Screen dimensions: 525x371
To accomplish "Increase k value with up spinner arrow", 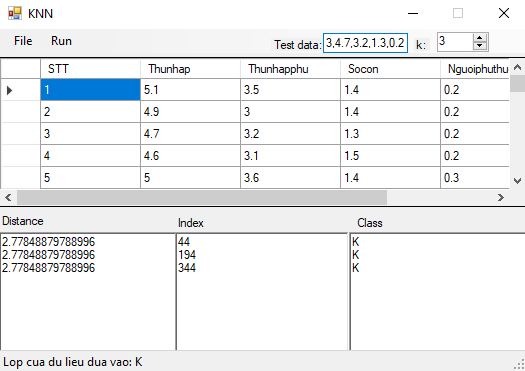I will 480,38.
